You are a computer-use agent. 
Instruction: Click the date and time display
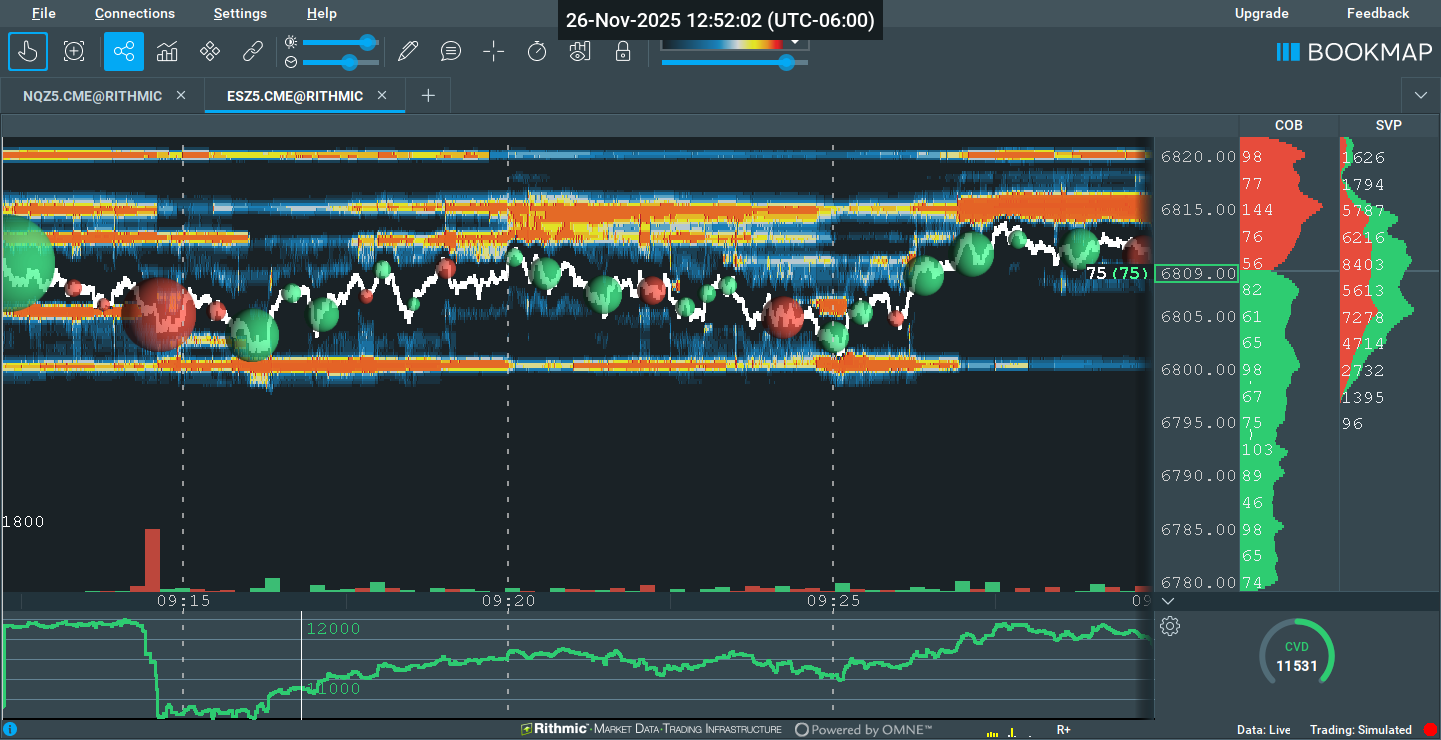click(x=720, y=20)
